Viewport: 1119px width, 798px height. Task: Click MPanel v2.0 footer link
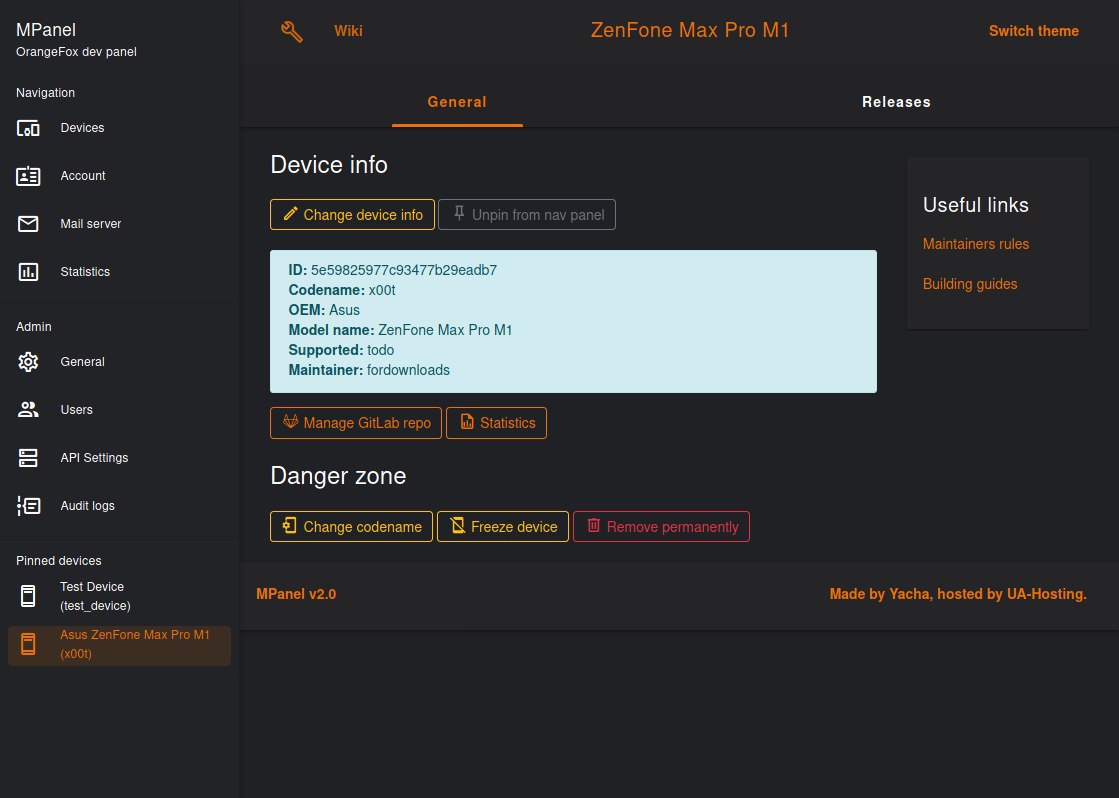296,594
